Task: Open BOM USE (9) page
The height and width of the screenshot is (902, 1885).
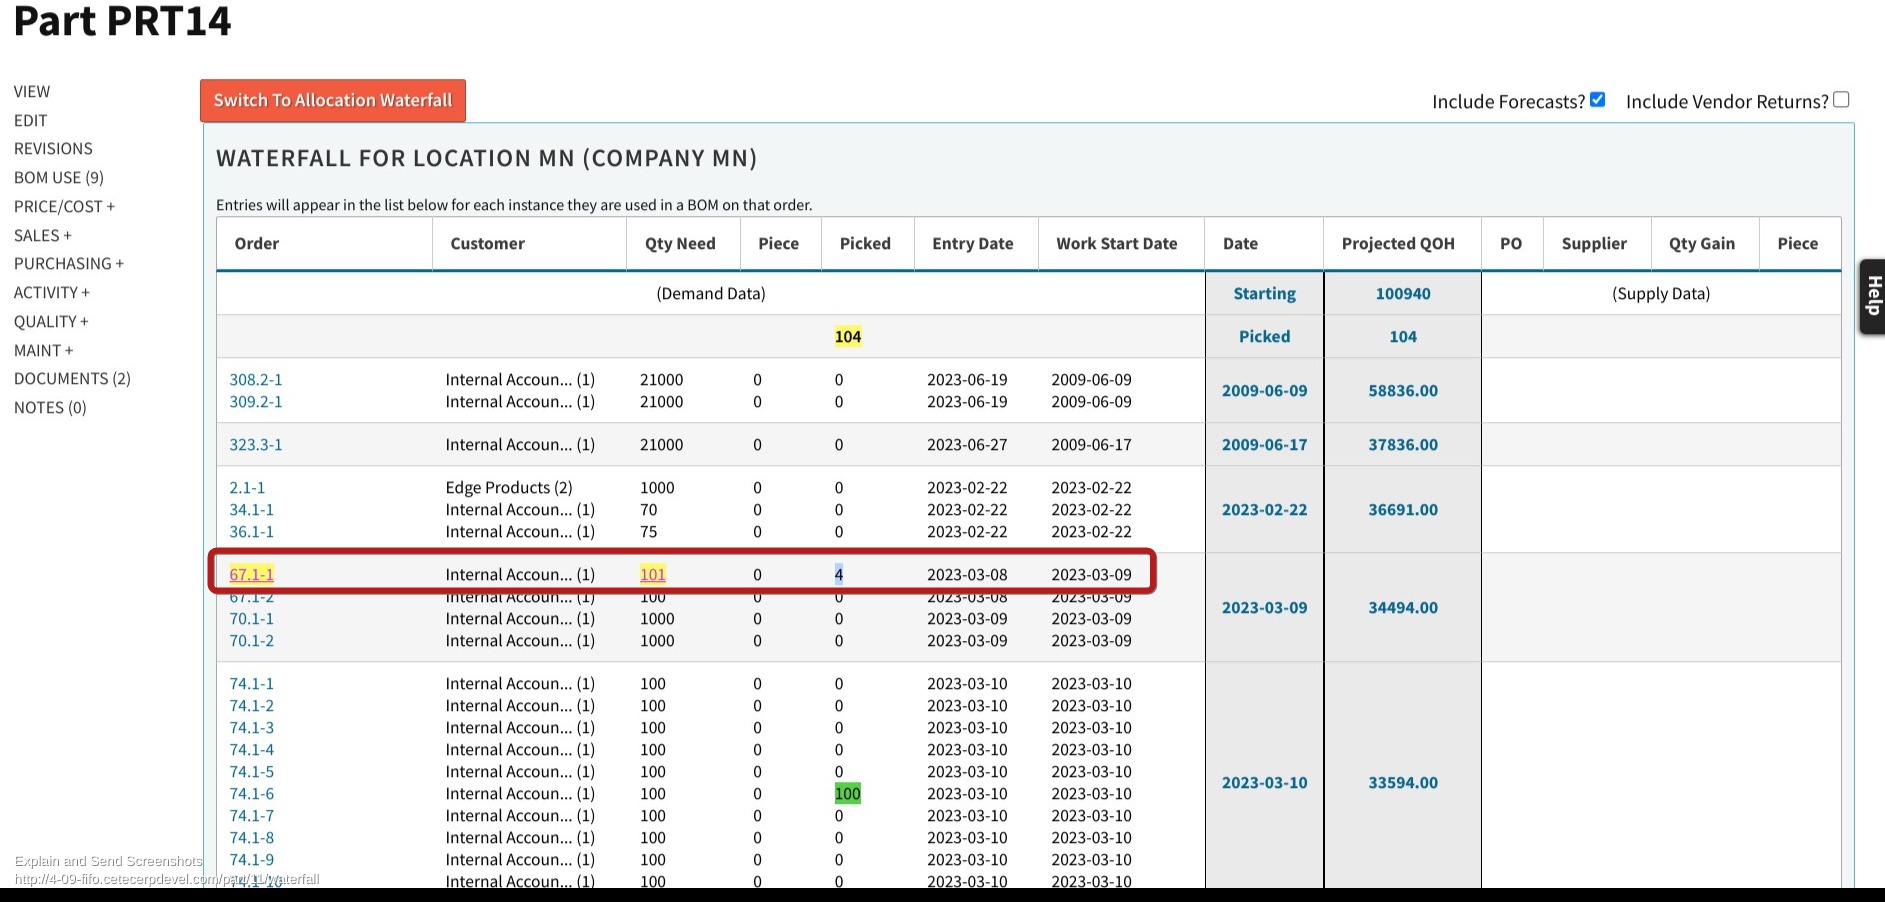Action: pos(59,177)
